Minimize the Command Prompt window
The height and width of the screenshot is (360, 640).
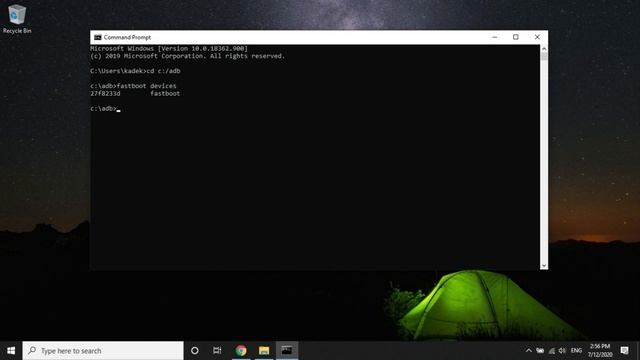pyautogui.click(x=495, y=37)
